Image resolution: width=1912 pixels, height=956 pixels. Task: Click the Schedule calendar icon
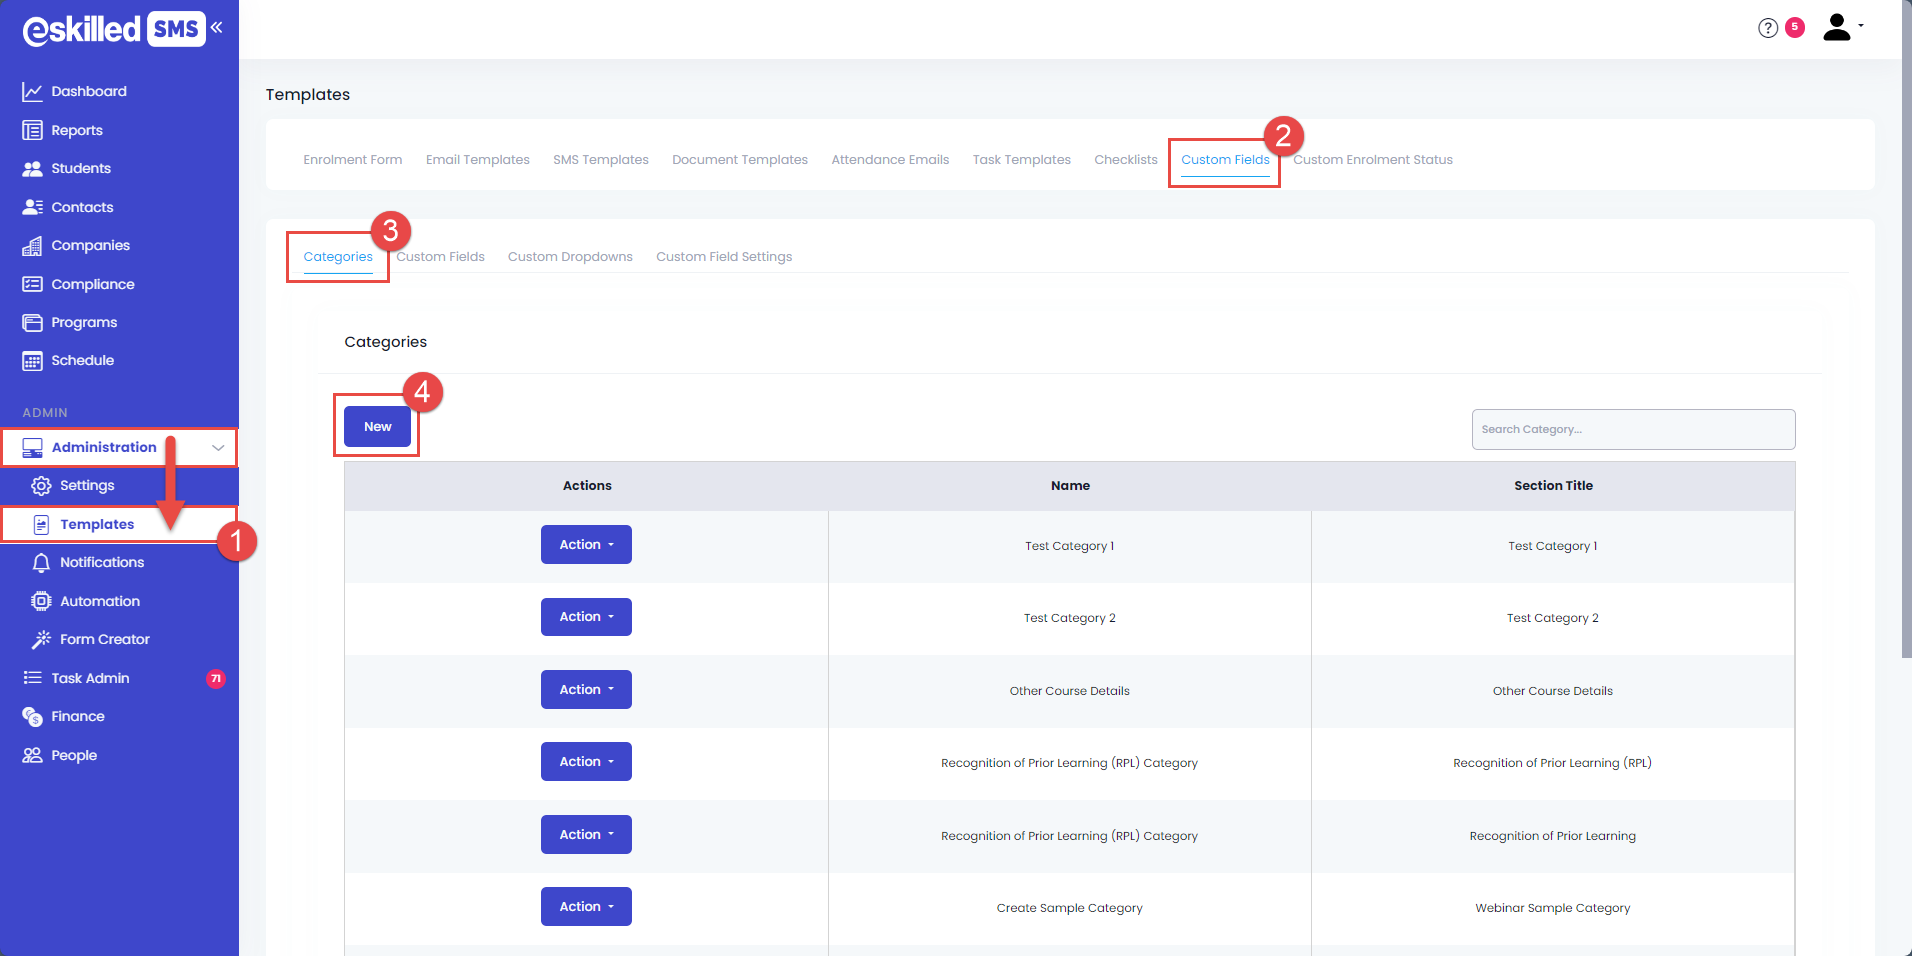(32, 361)
